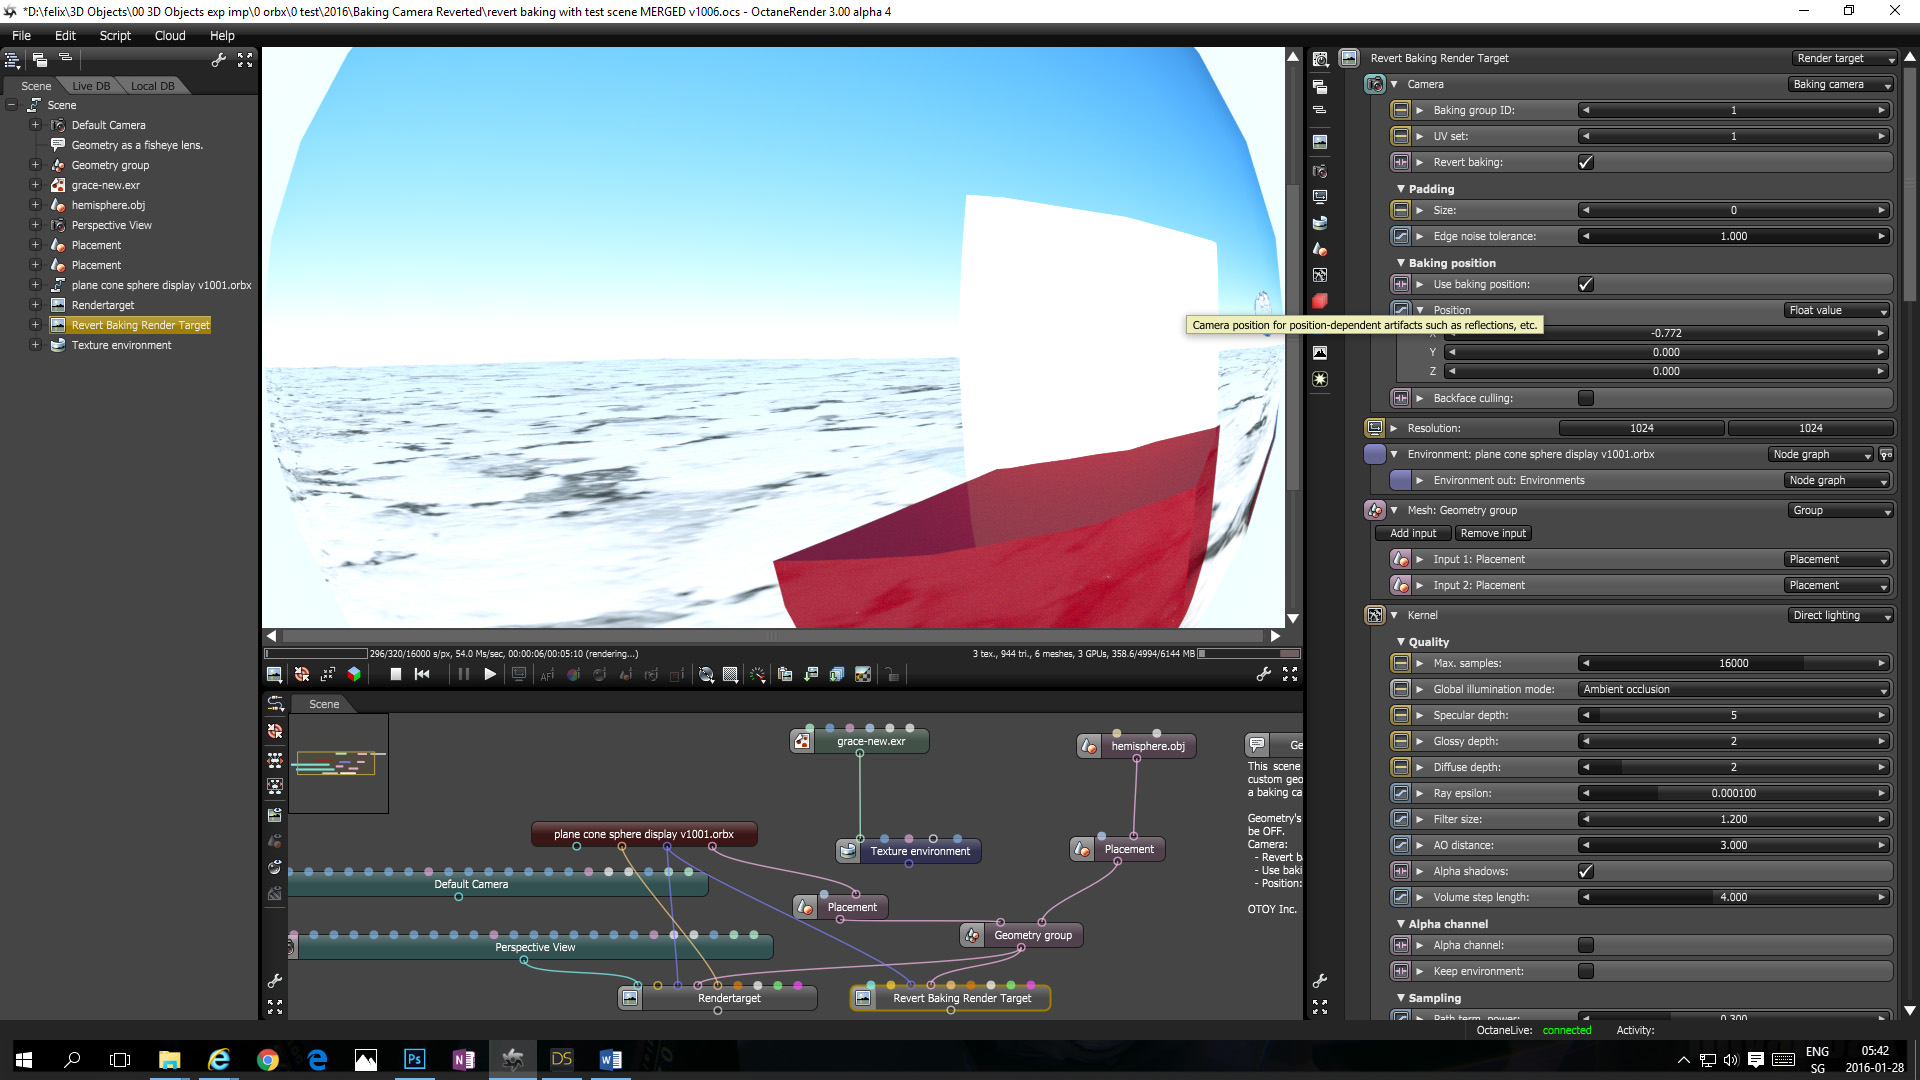Screen dimensions: 1920x1080
Task: Open File Explorer from the taskbar
Action: point(169,1060)
